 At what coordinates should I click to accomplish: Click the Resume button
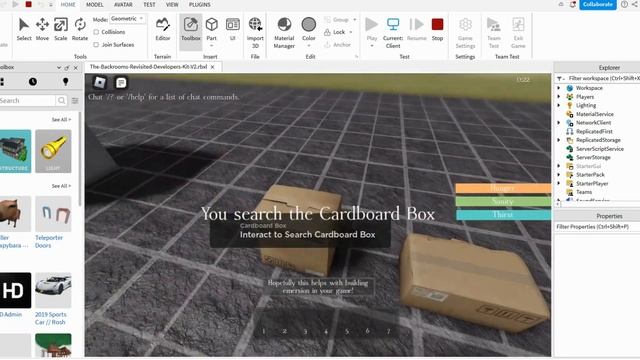point(416,29)
